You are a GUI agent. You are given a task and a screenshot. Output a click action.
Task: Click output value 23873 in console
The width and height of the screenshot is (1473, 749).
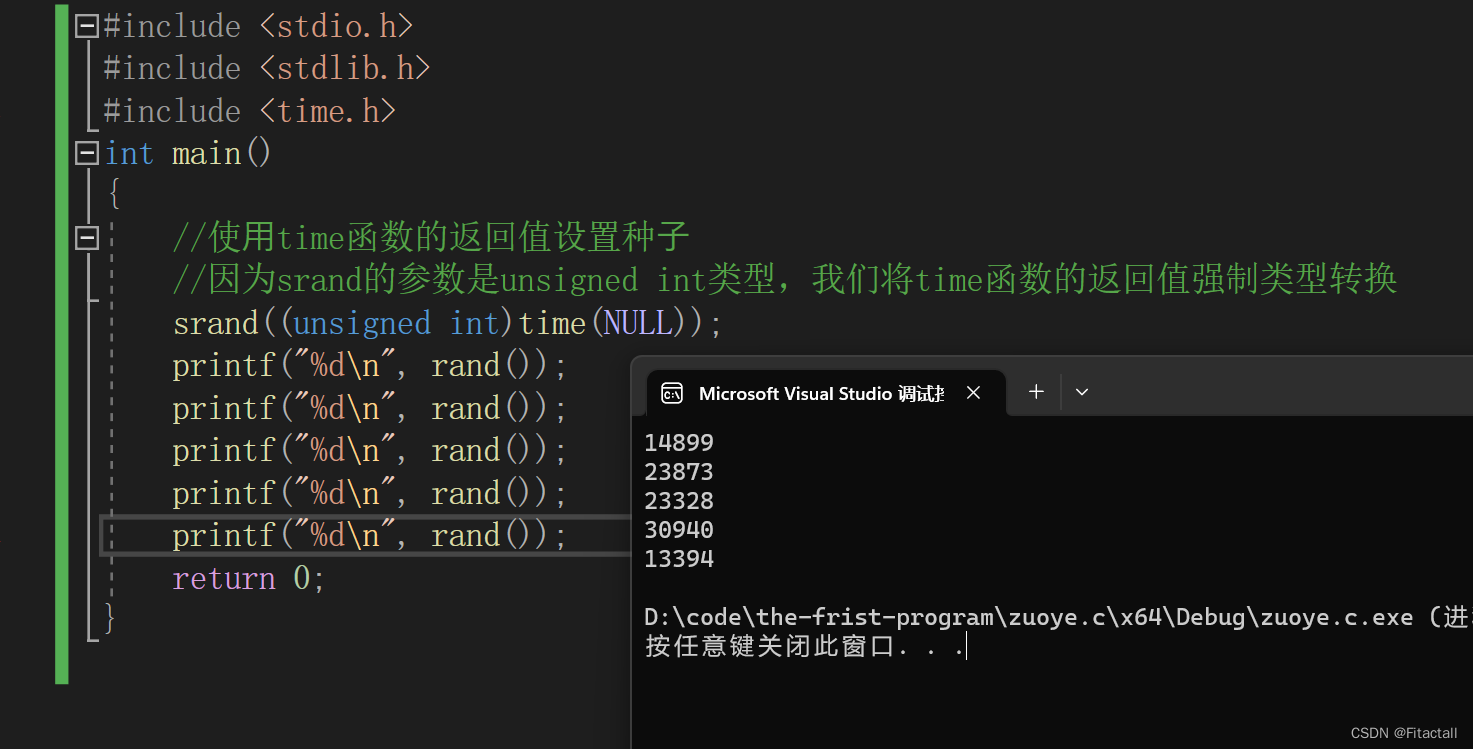coord(679,471)
